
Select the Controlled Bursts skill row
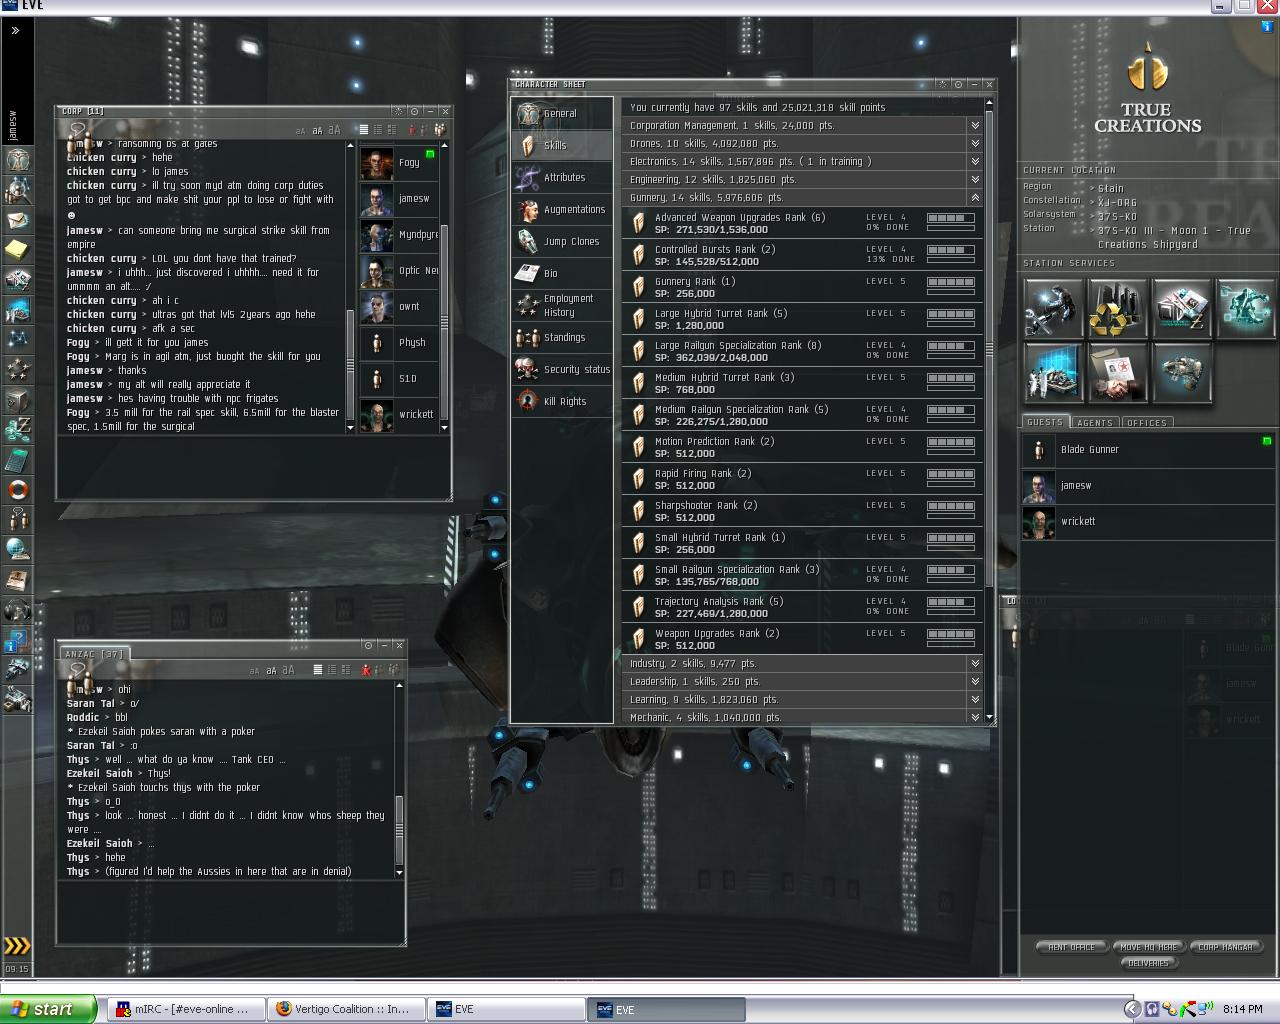[x=802, y=255]
